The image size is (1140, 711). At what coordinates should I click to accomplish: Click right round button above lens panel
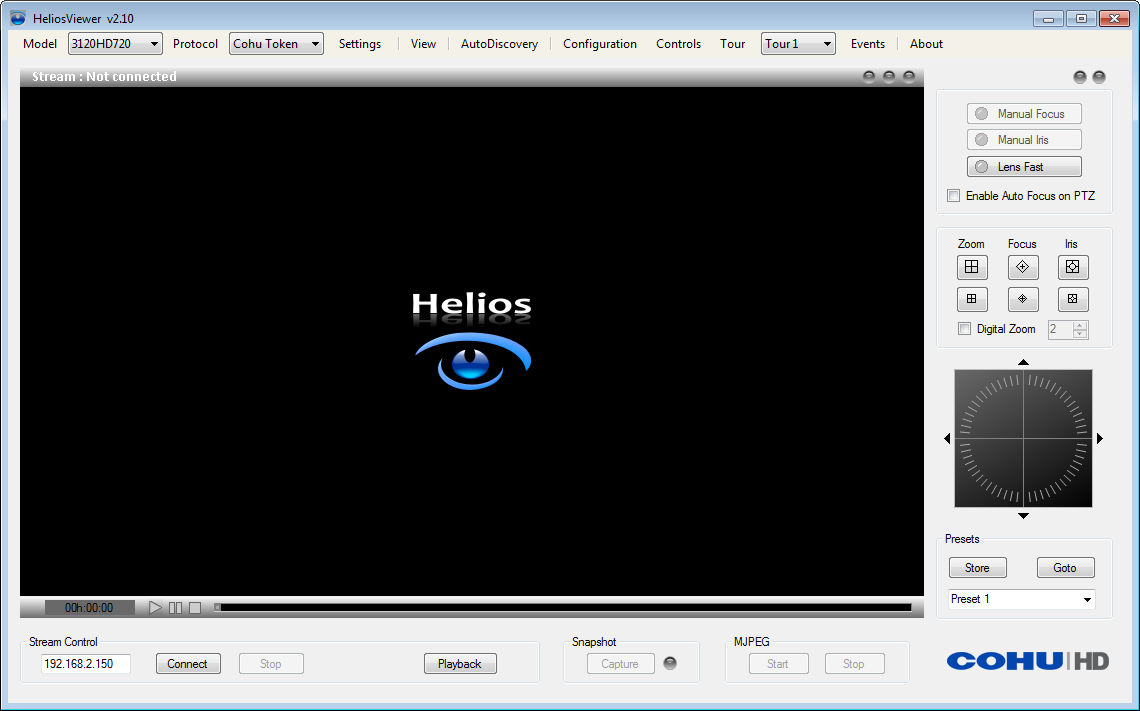point(1099,76)
